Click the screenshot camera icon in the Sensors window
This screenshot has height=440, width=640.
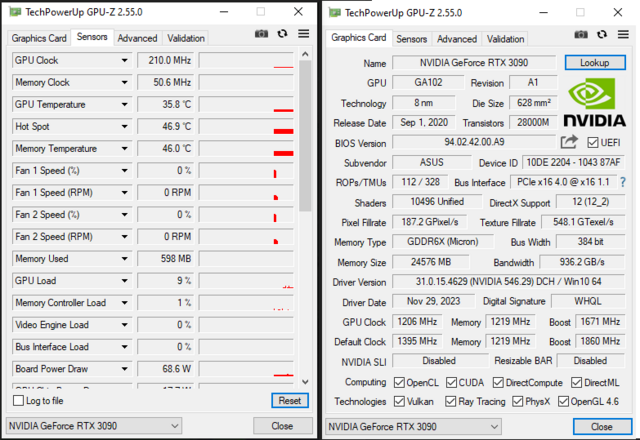[x=262, y=34]
